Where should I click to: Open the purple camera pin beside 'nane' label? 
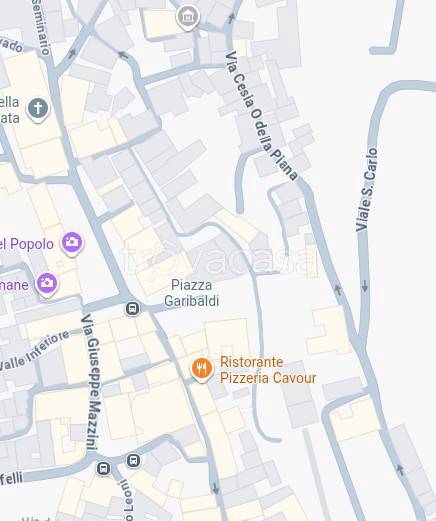[x=47, y=285]
